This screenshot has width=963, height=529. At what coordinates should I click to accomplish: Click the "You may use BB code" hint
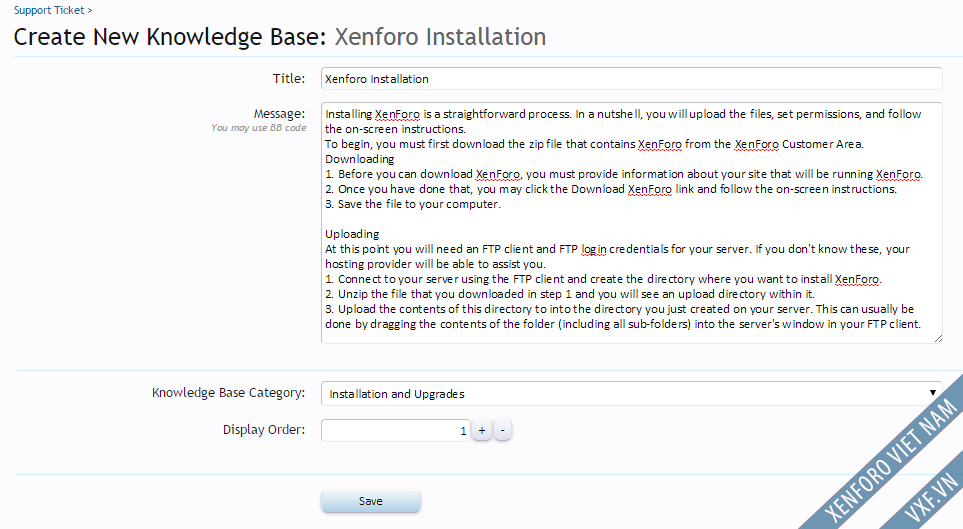pos(258,128)
